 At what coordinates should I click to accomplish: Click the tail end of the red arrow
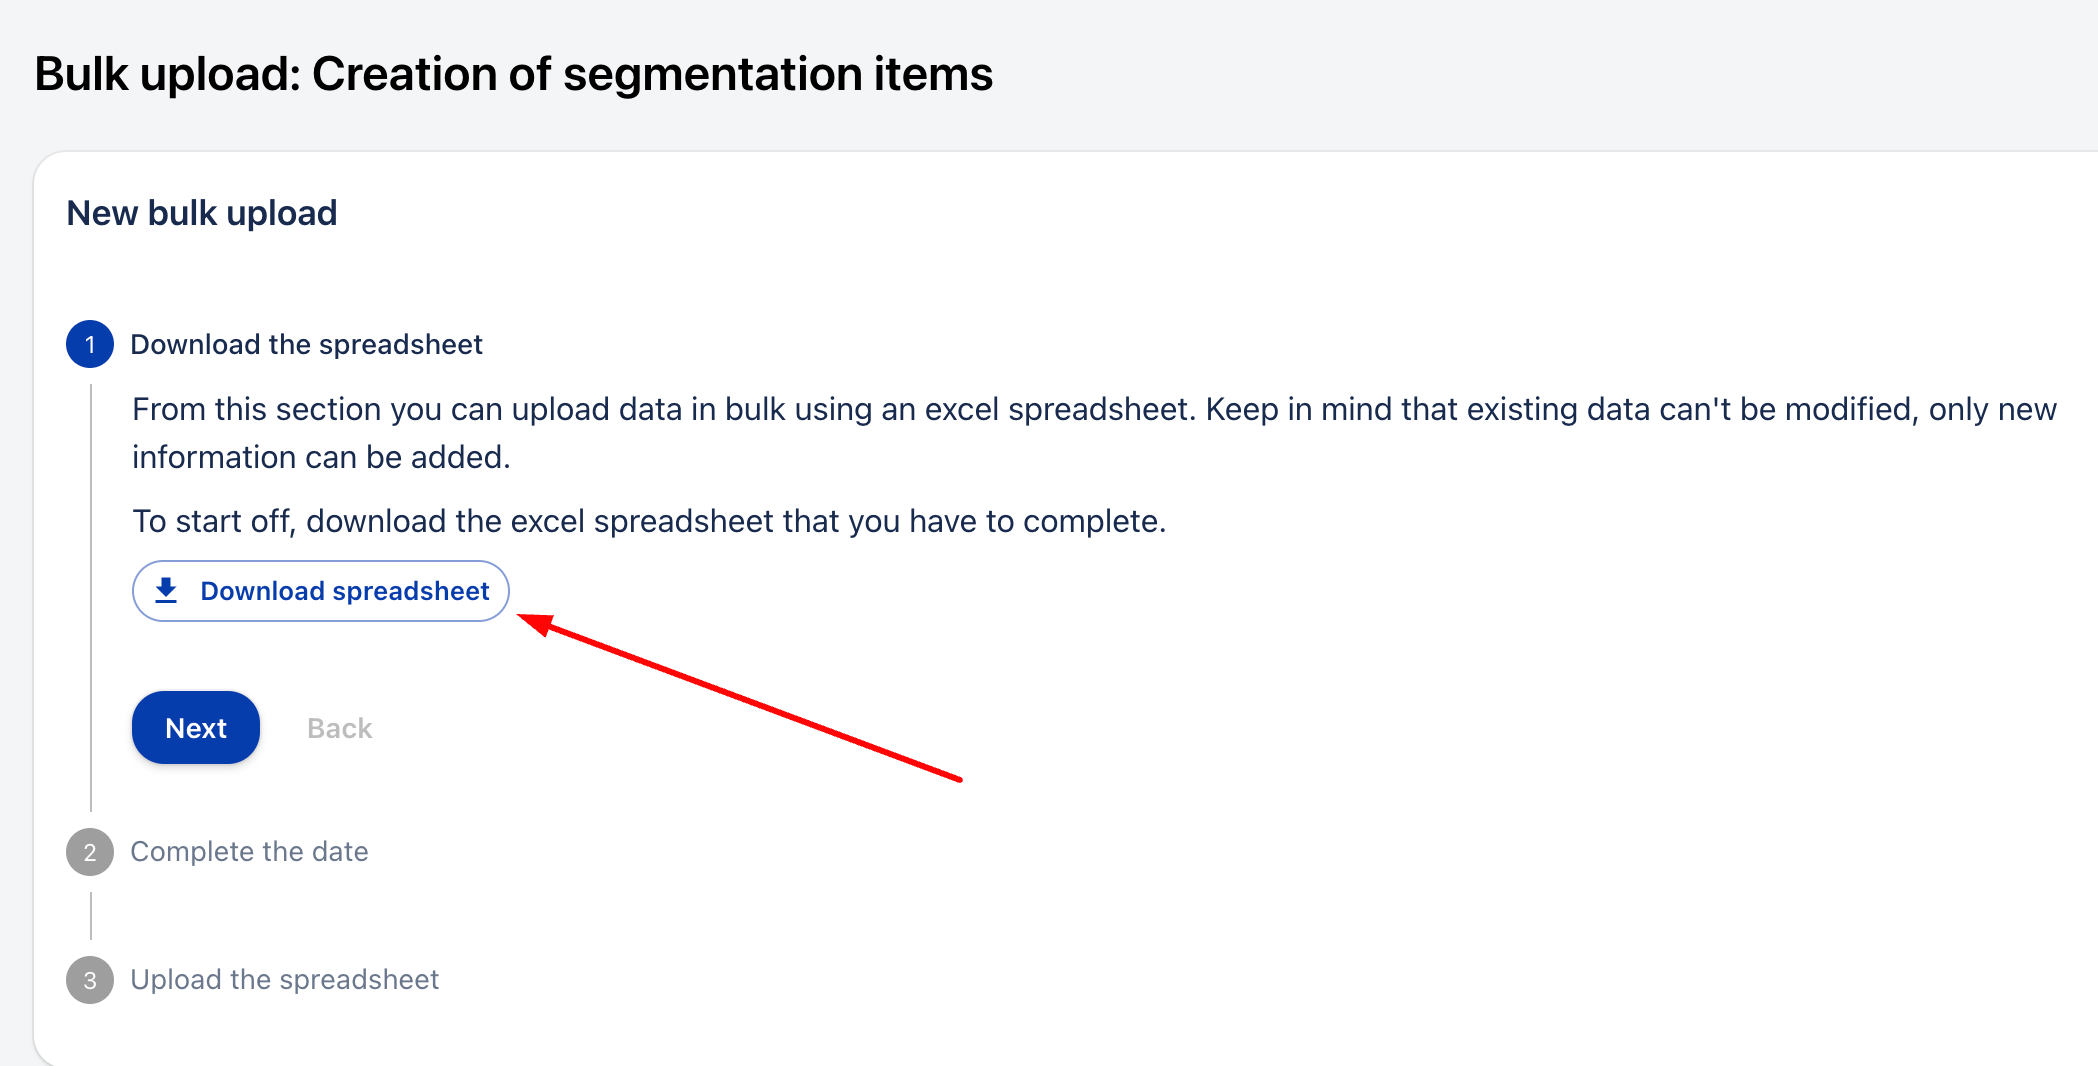pyautogui.click(x=956, y=778)
